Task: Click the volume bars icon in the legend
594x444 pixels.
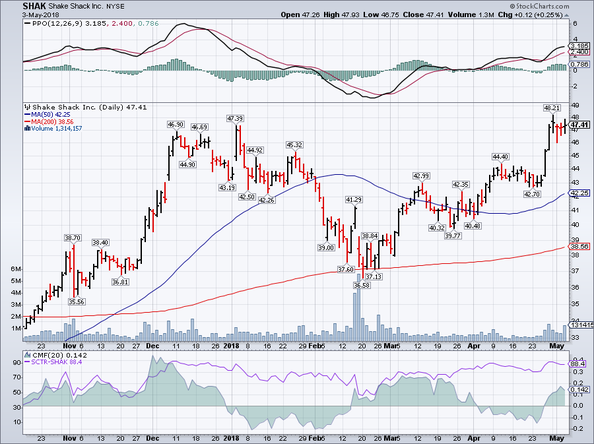Action: pos(27,128)
